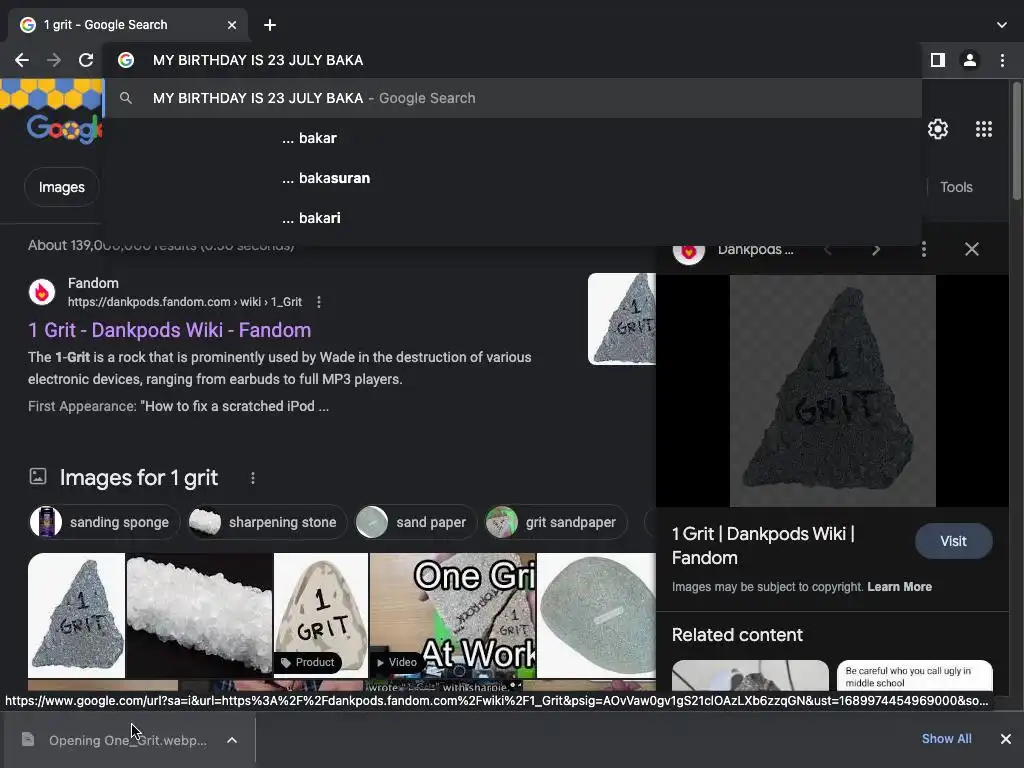
Task: Open the 'Be careful who you call ugly' related card
Action: [914, 675]
